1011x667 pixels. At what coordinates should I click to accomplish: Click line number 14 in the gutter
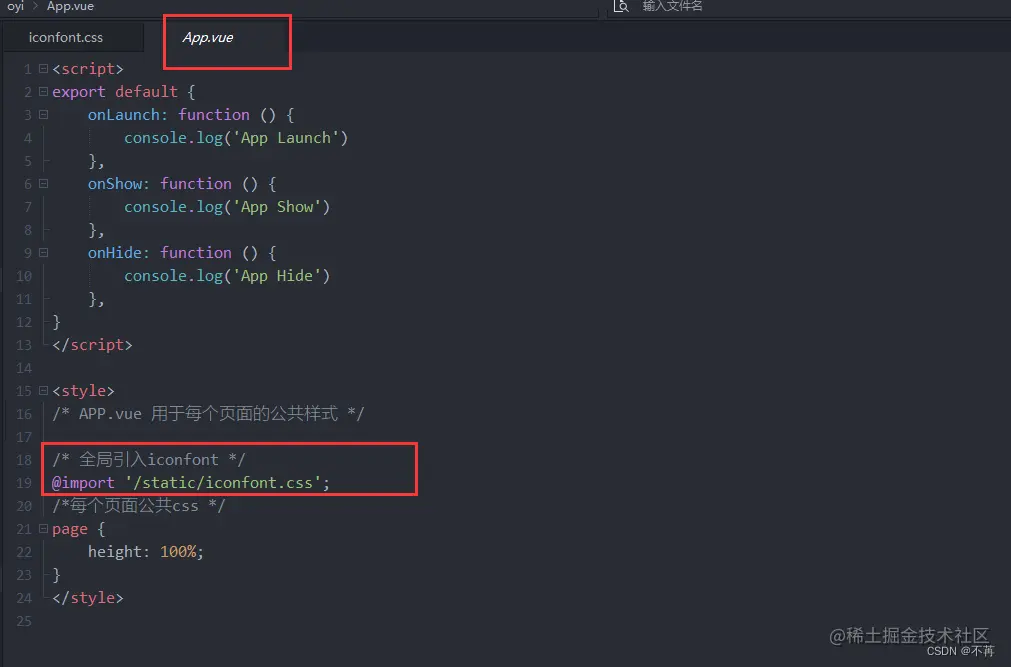tap(24, 368)
